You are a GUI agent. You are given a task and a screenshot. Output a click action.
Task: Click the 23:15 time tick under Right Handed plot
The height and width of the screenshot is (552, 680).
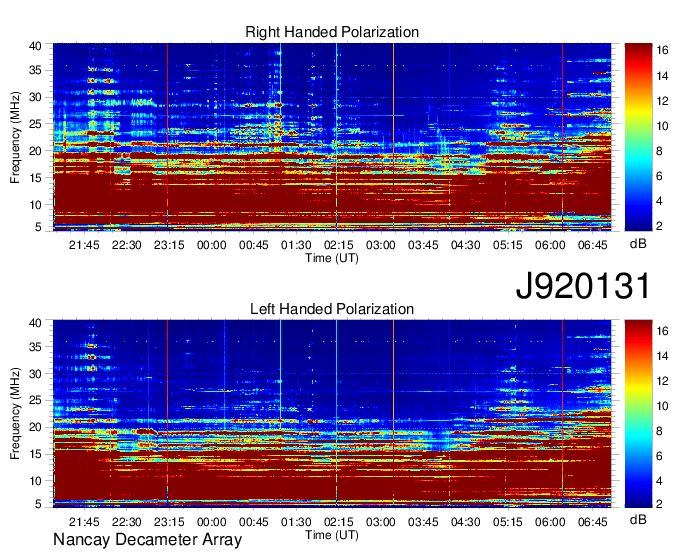coord(169,245)
